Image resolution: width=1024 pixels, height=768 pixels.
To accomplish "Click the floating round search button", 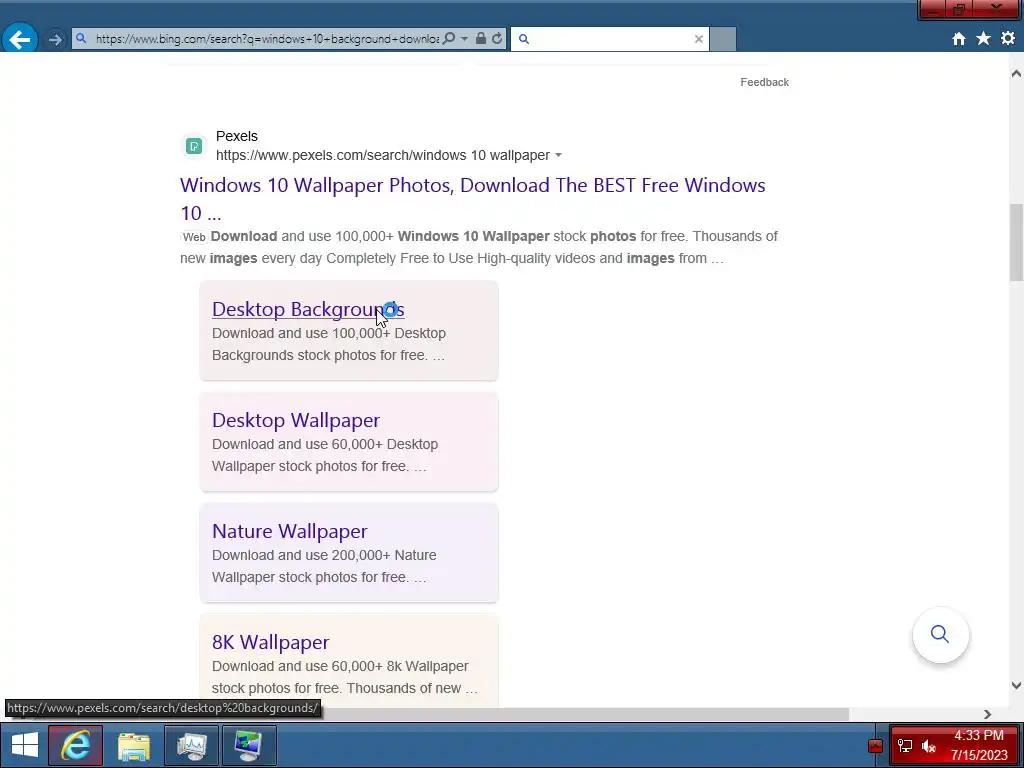I will click(x=940, y=634).
